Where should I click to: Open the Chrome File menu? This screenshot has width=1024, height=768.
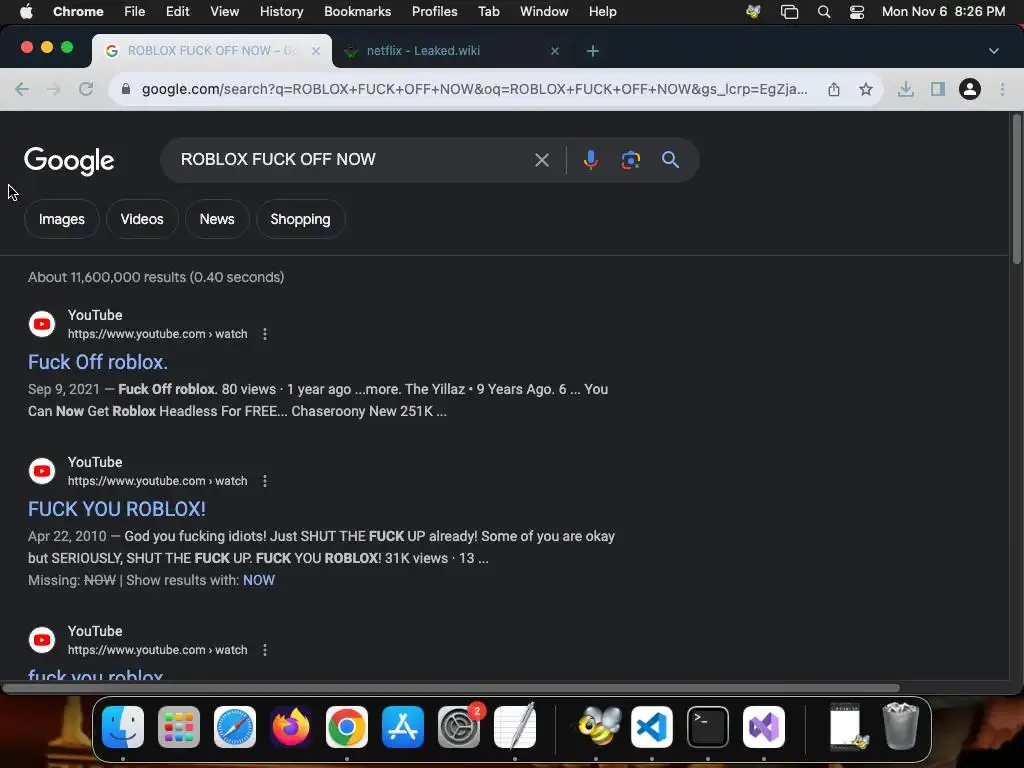click(x=135, y=12)
